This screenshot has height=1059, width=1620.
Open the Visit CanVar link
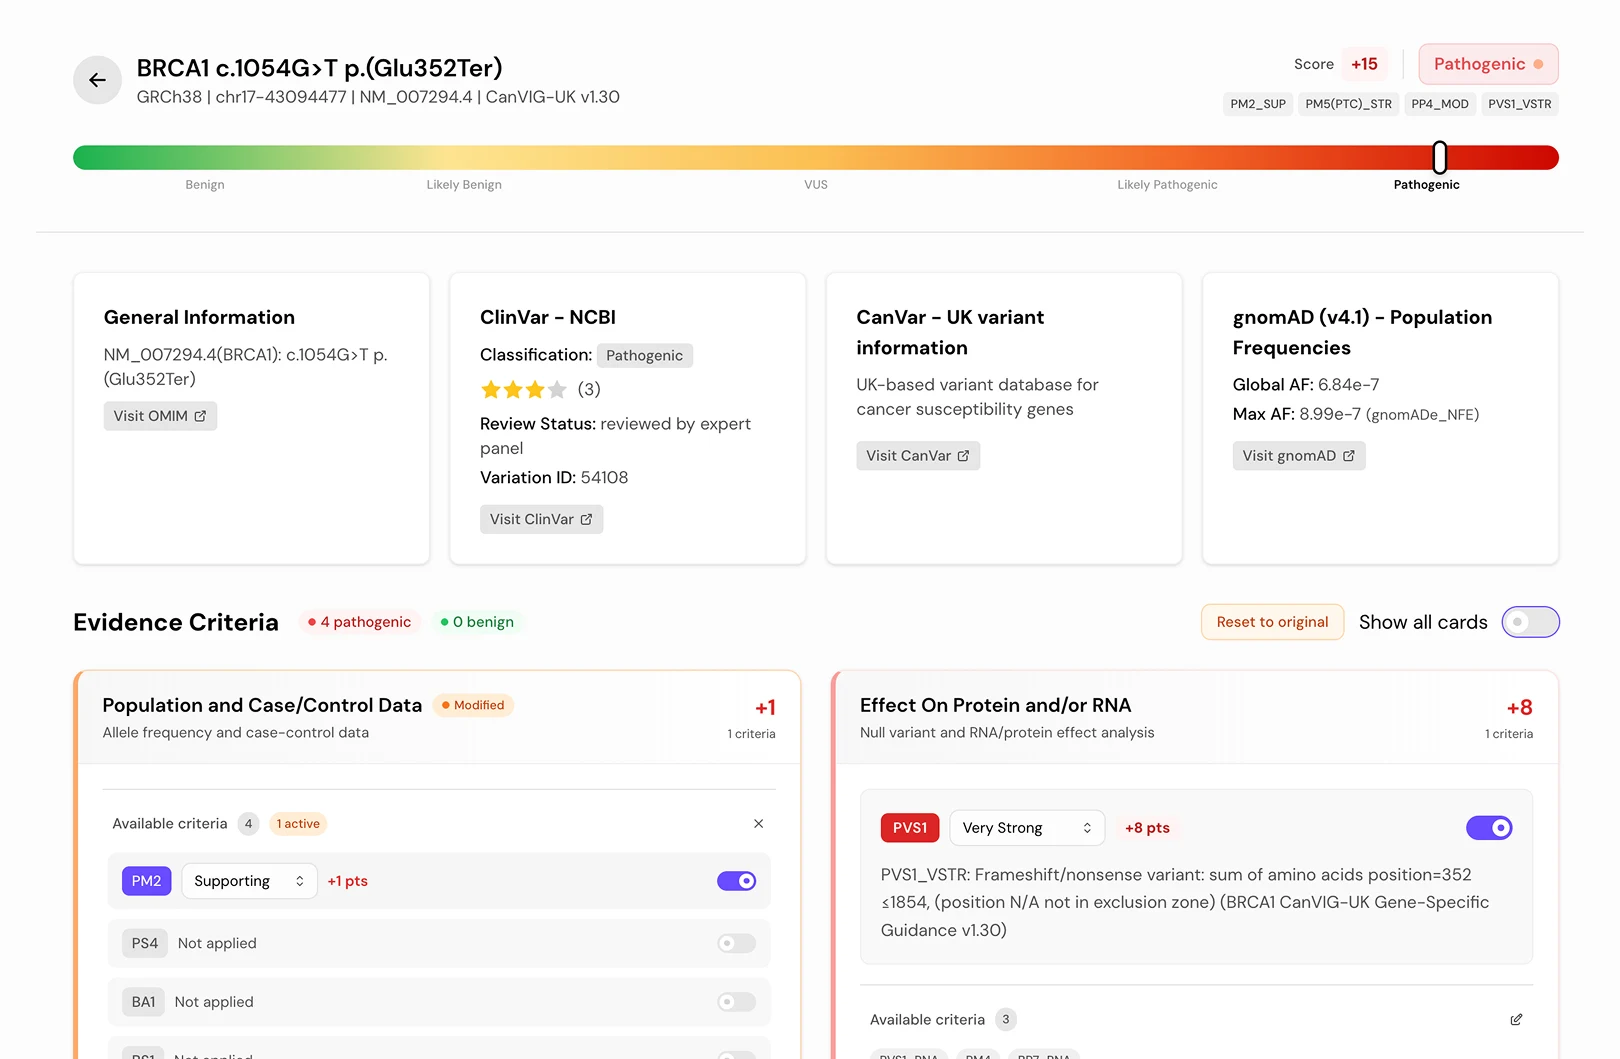pyautogui.click(x=918, y=456)
